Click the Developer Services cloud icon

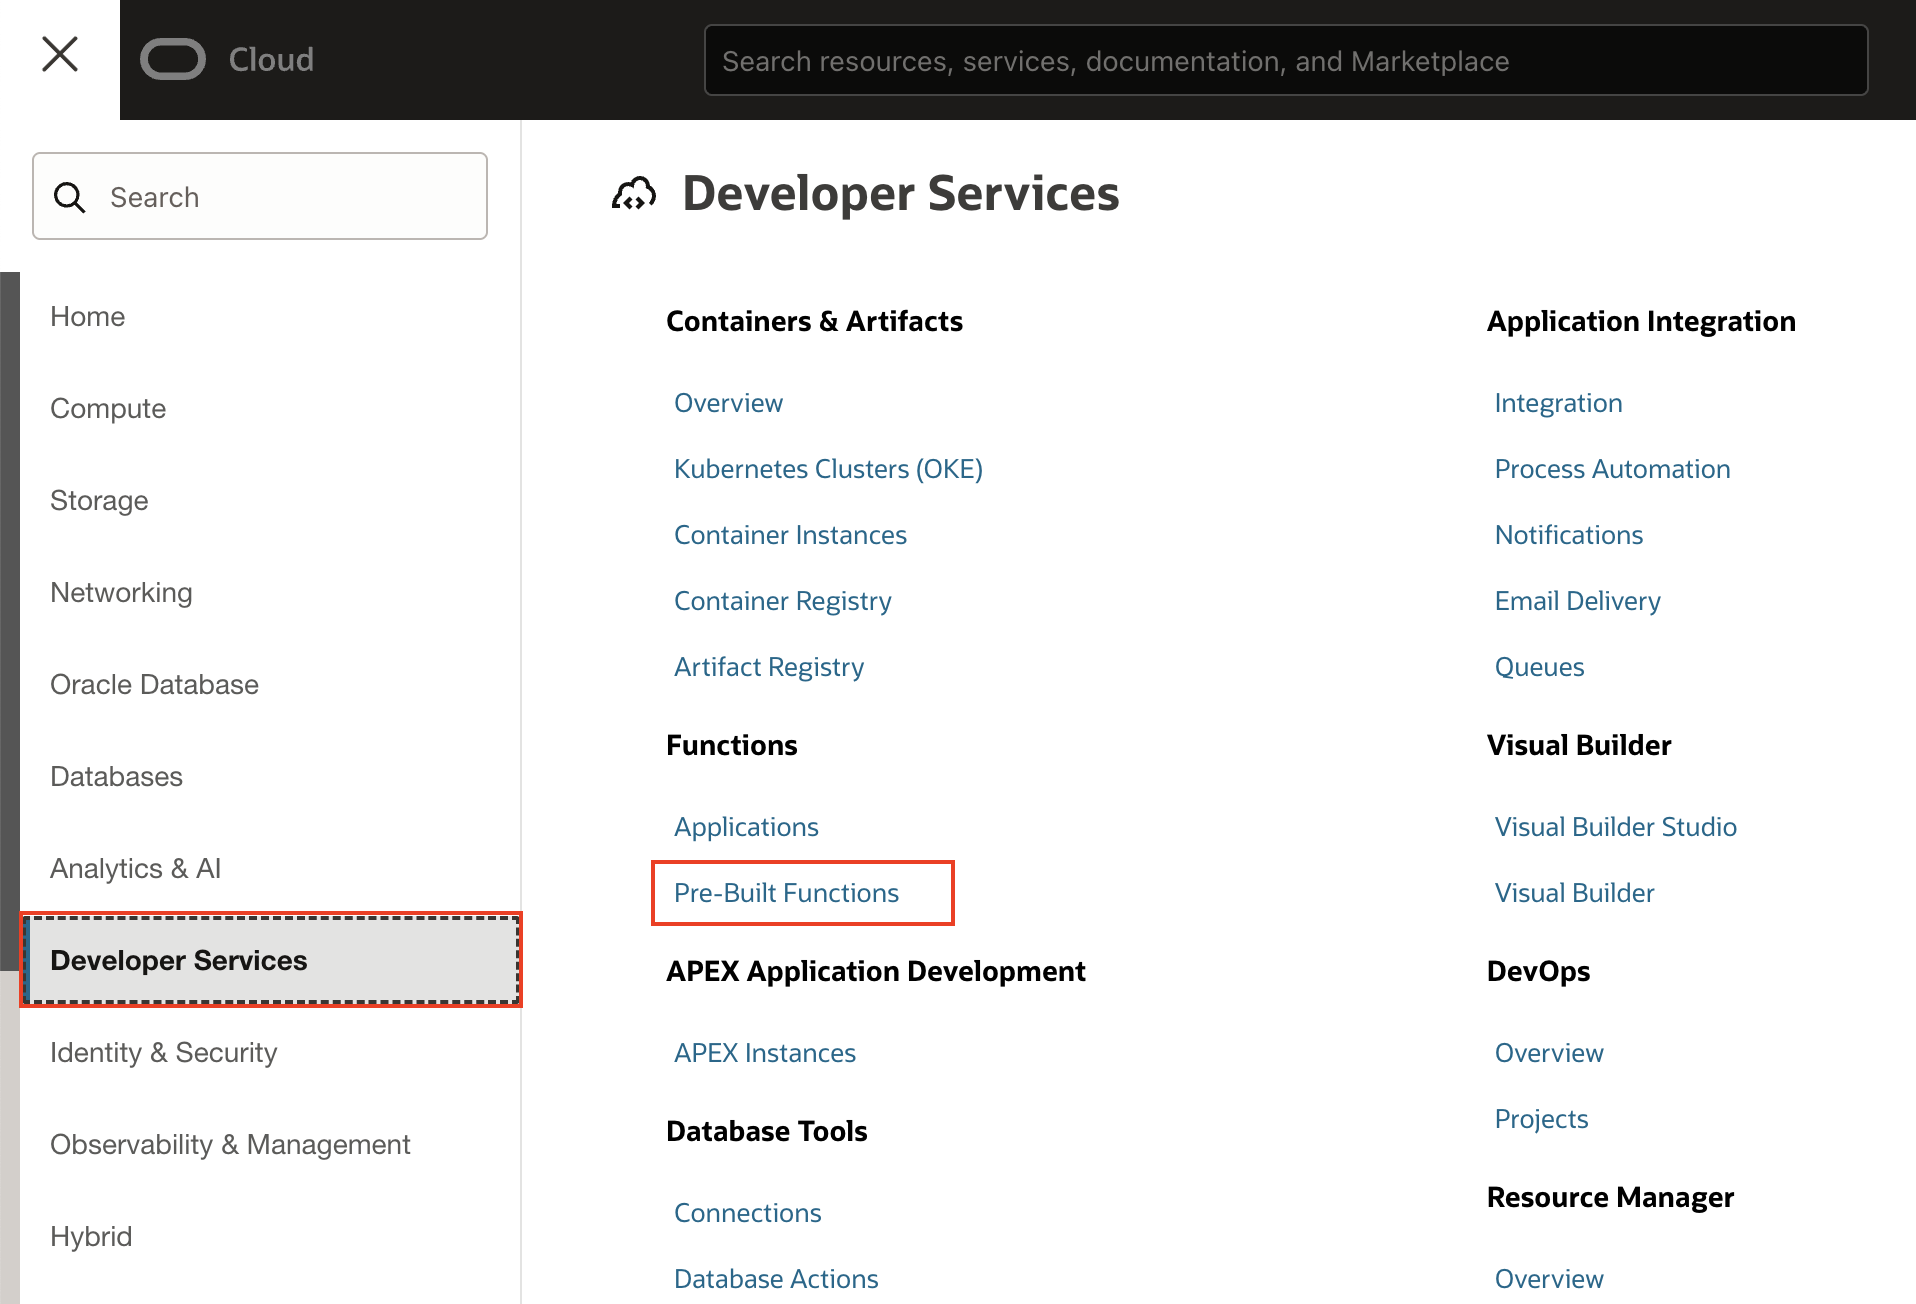pyautogui.click(x=634, y=194)
